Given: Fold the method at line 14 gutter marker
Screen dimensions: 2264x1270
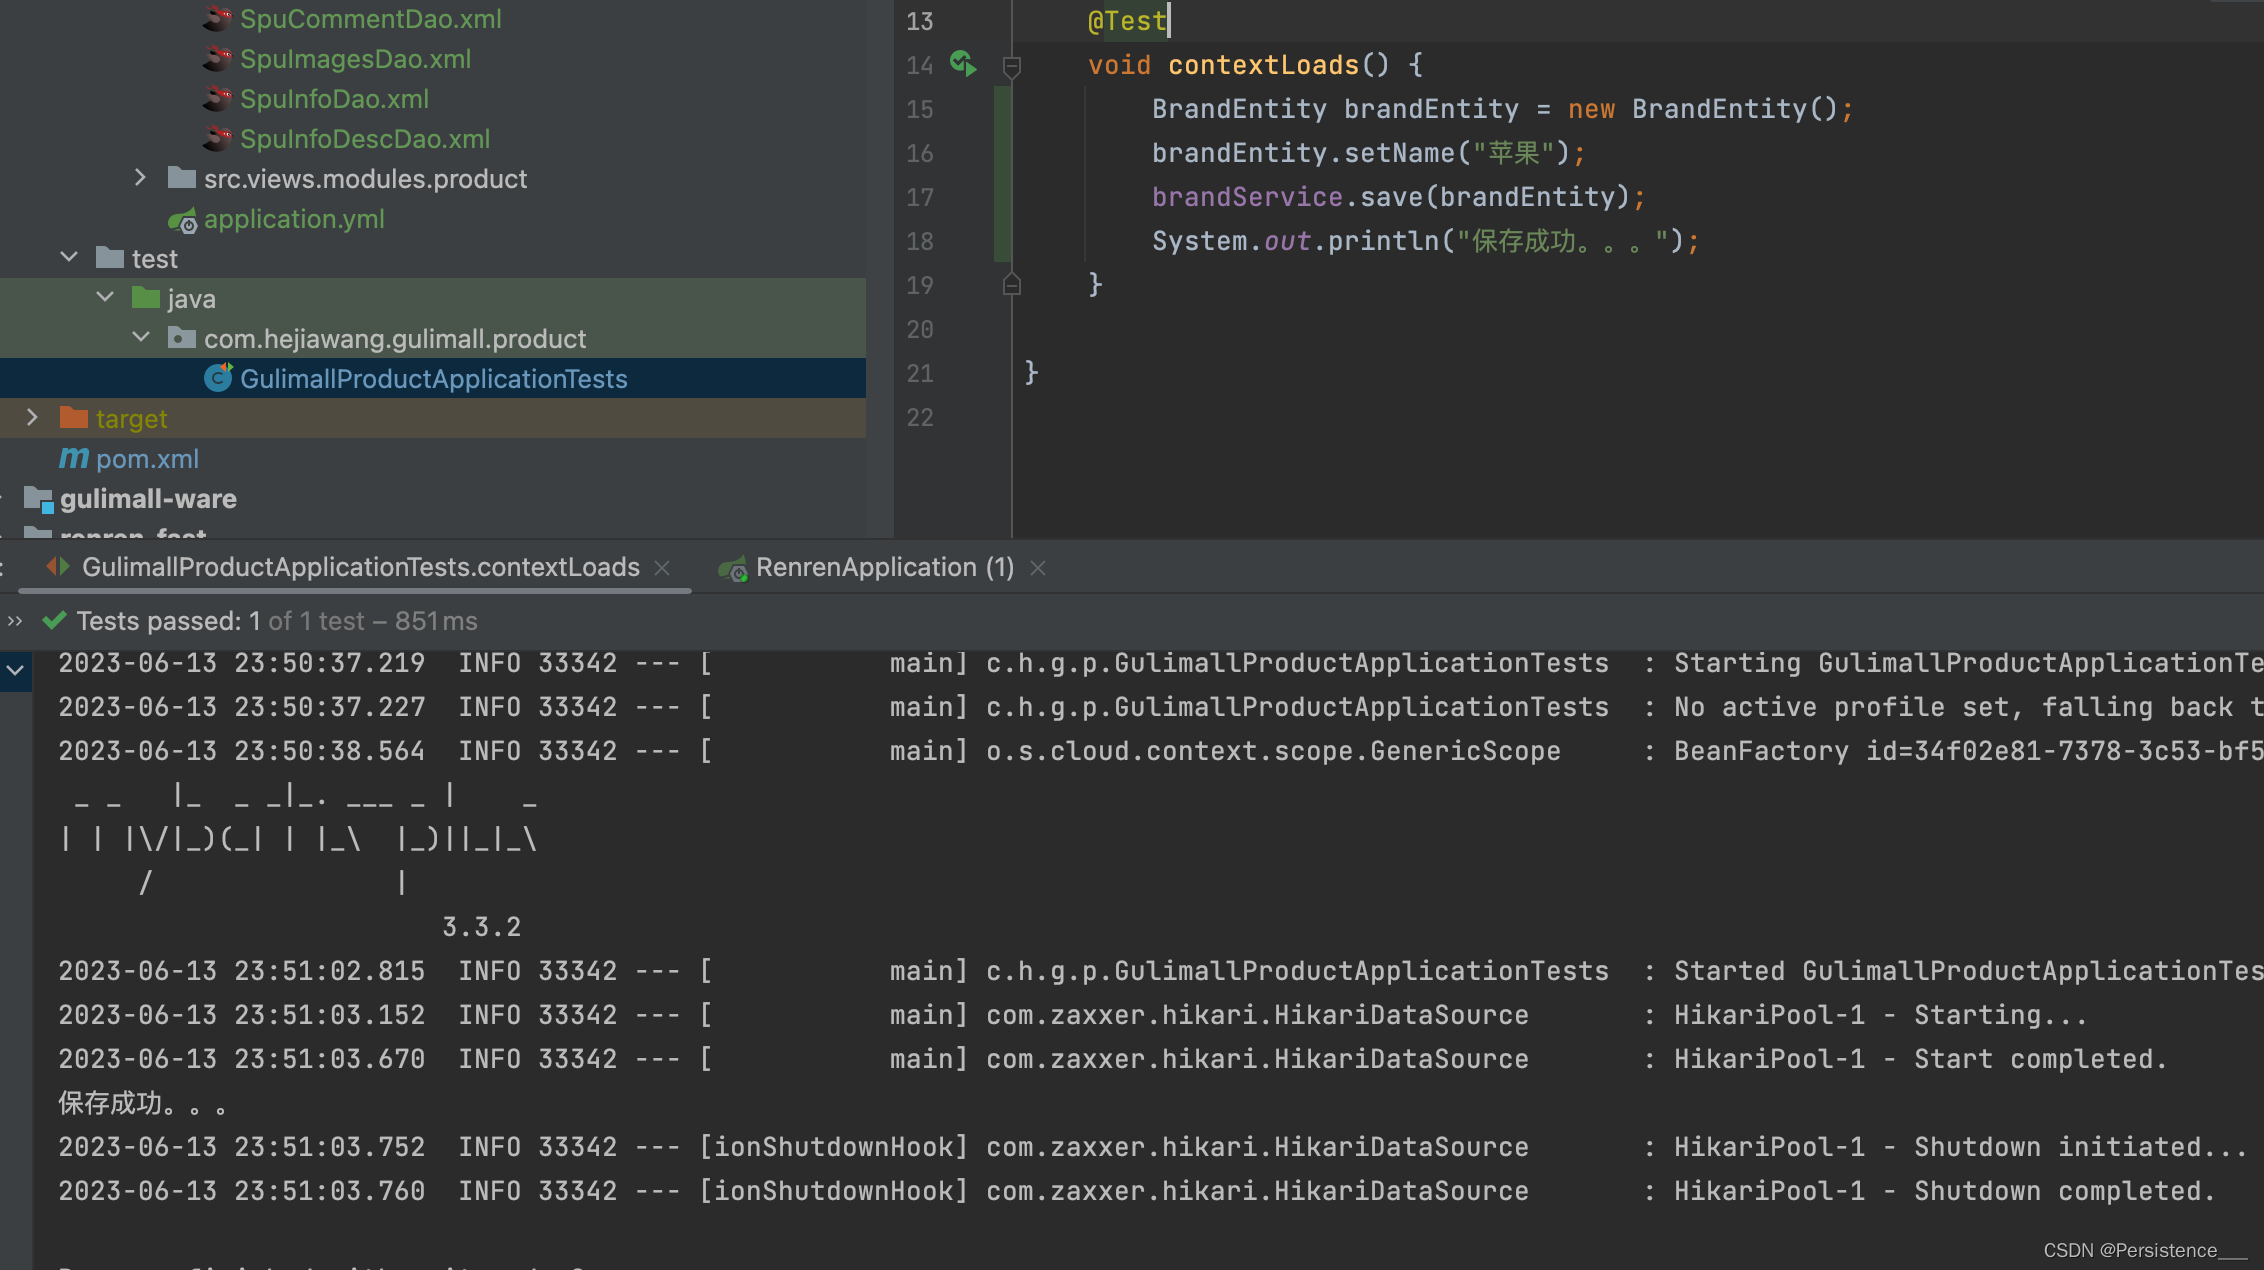Looking at the screenshot, I should tap(1011, 66).
